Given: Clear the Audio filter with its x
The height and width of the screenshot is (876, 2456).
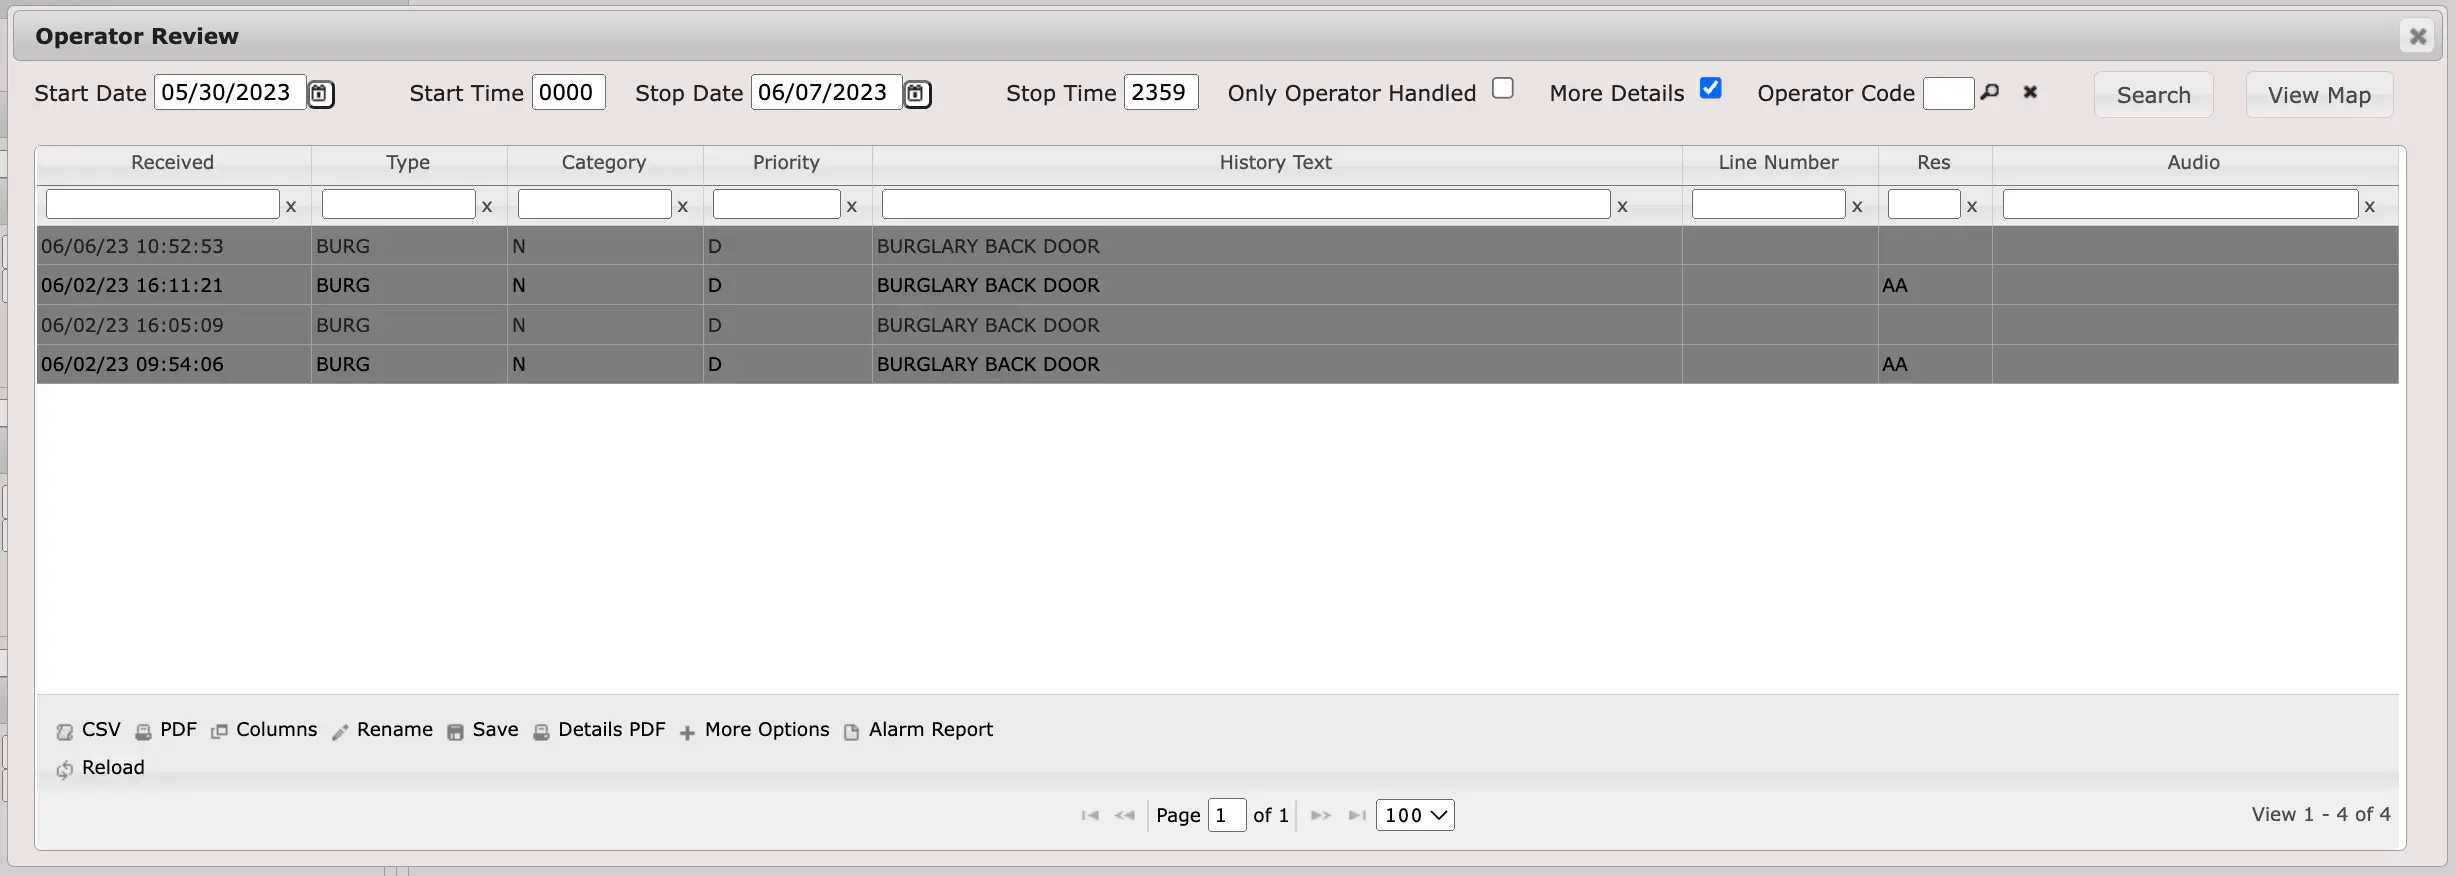Looking at the screenshot, I should pyautogui.click(x=2369, y=206).
